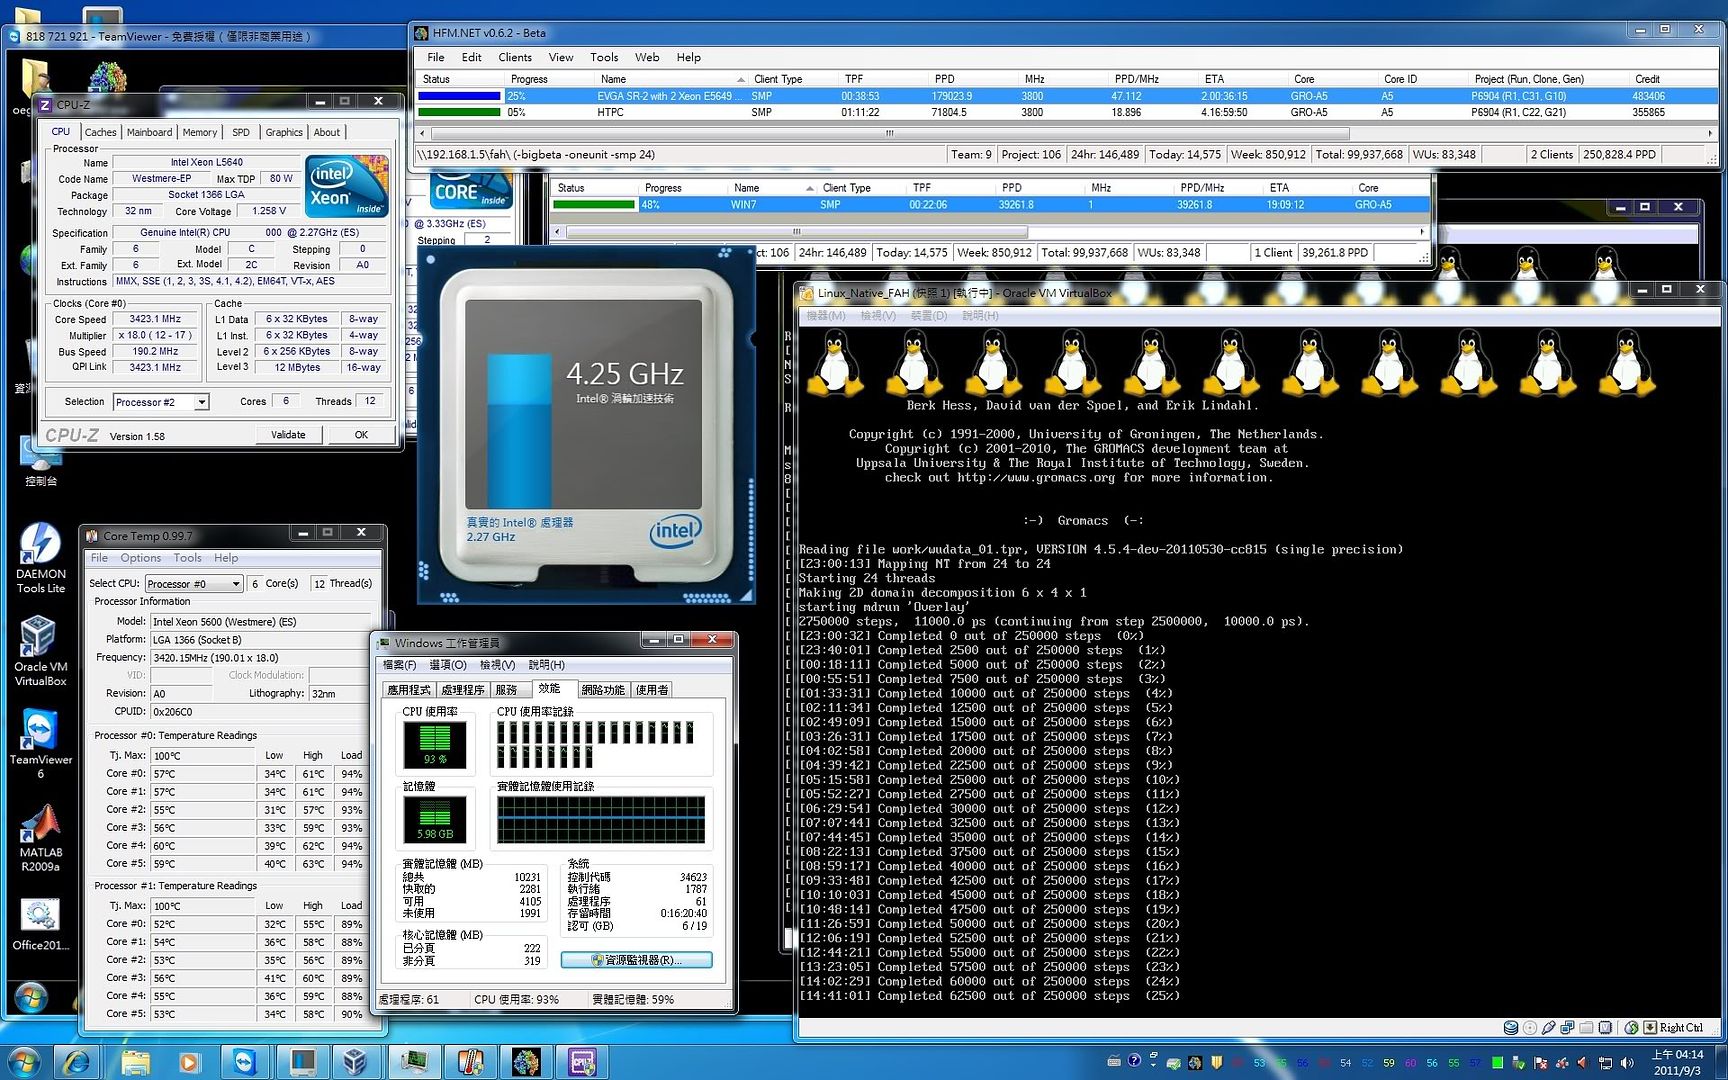Open Task Manager 網路功能 tab

[x=603, y=690]
